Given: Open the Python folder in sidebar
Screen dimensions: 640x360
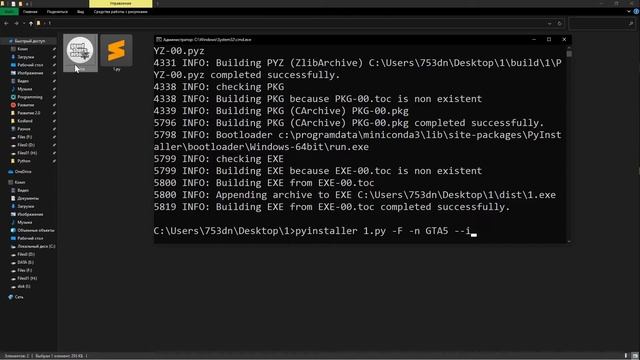Looking at the screenshot, I should coord(24,161).
